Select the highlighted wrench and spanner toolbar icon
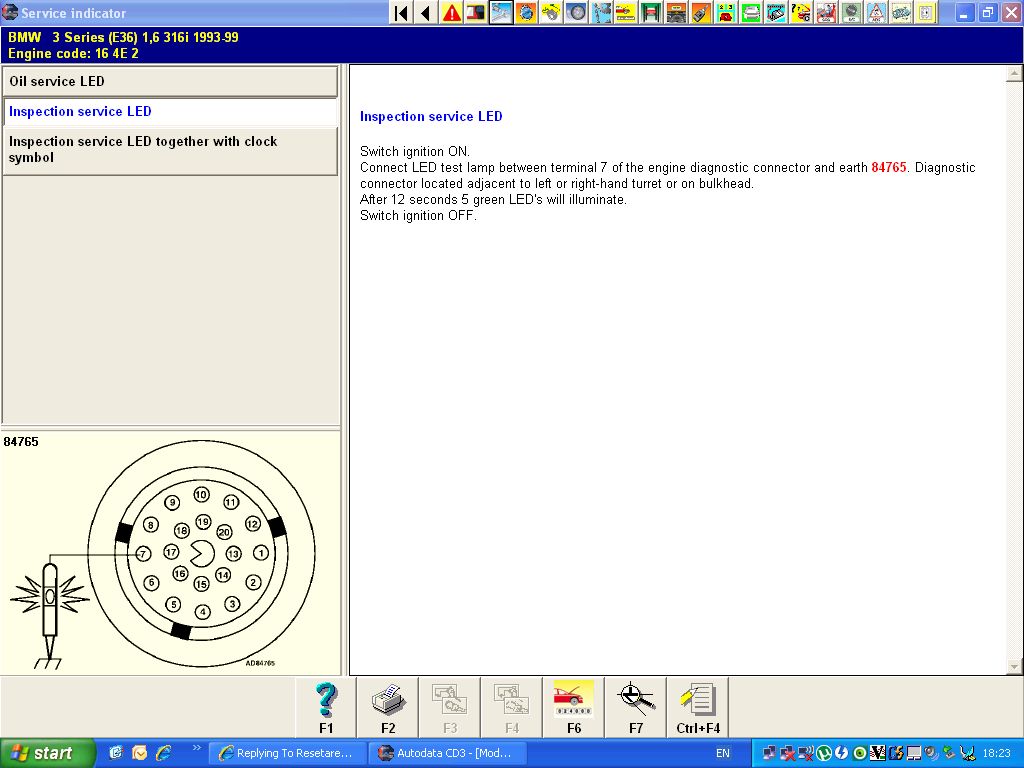Viewport: 1024px width, 768px height. 501,12
